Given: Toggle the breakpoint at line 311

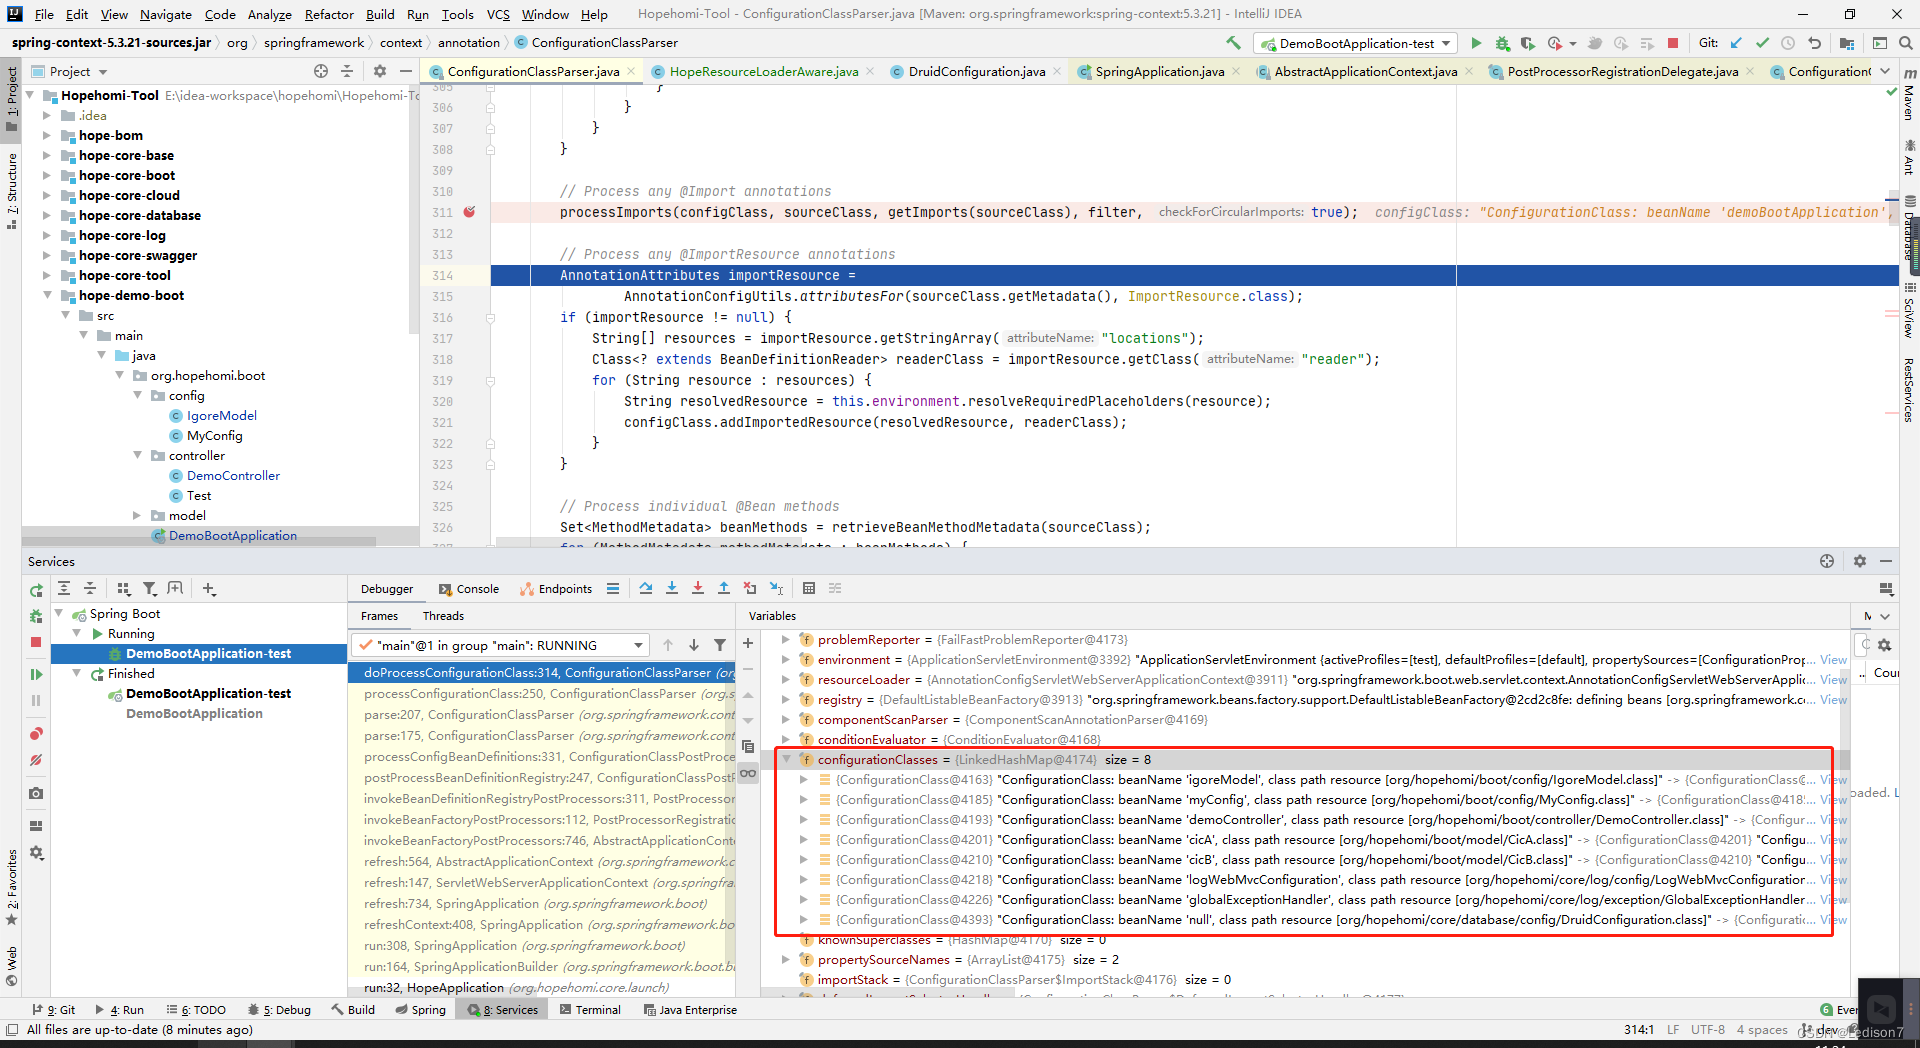Looking at the screenshot, I should (469, 212).
